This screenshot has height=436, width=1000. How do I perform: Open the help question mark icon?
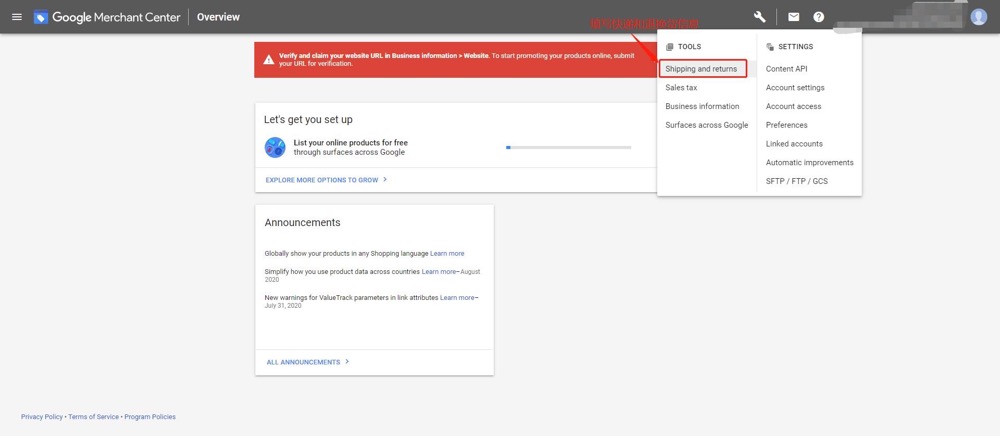pos(819,17)
